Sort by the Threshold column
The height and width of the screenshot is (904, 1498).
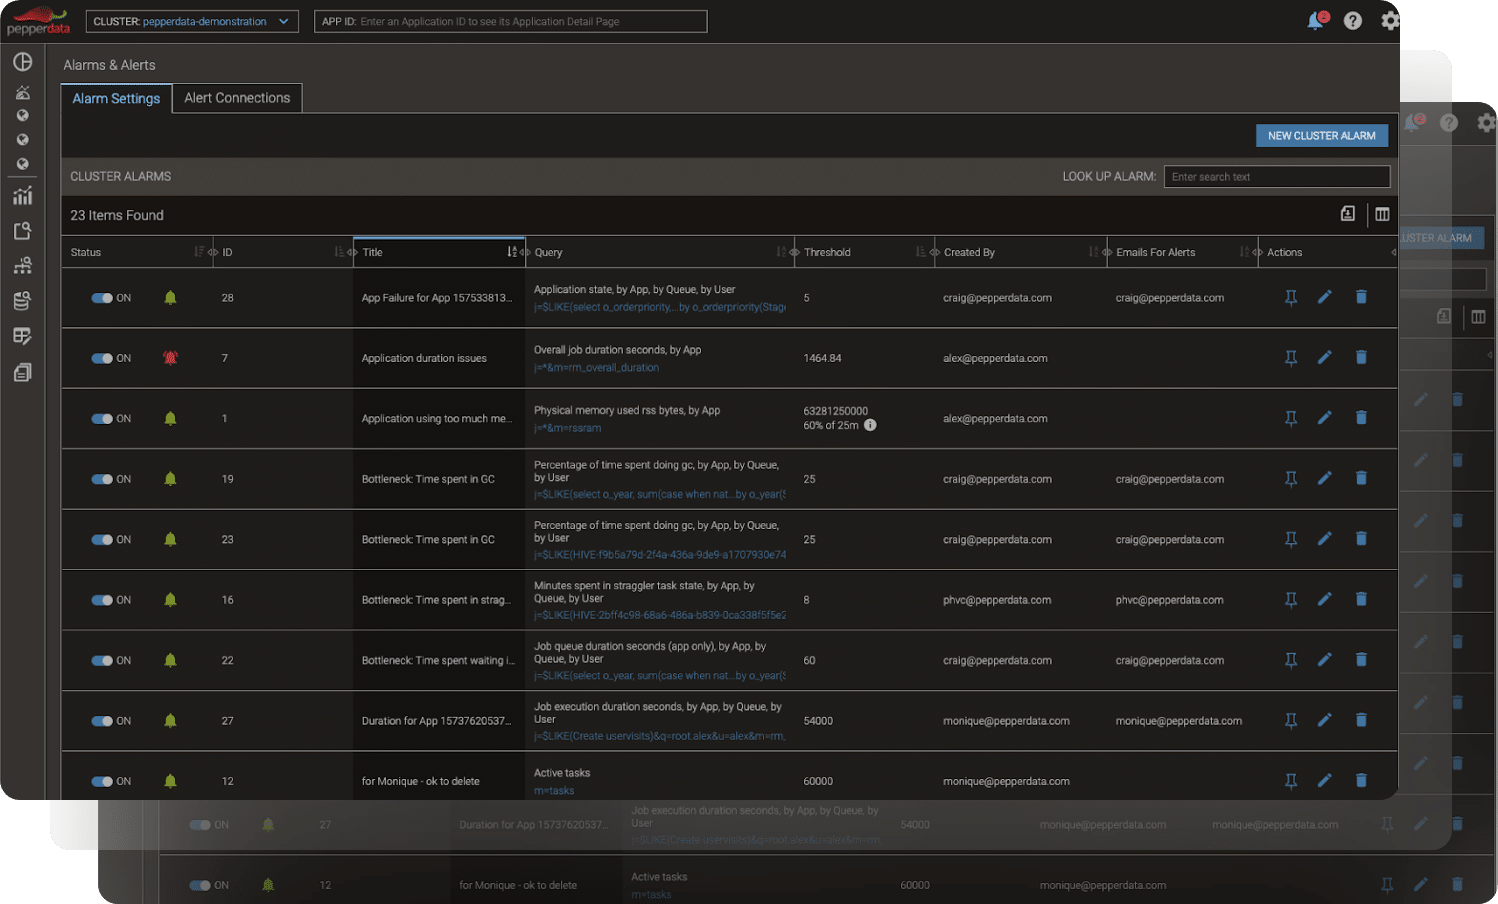pyautogui.click(x=921, y=252)
